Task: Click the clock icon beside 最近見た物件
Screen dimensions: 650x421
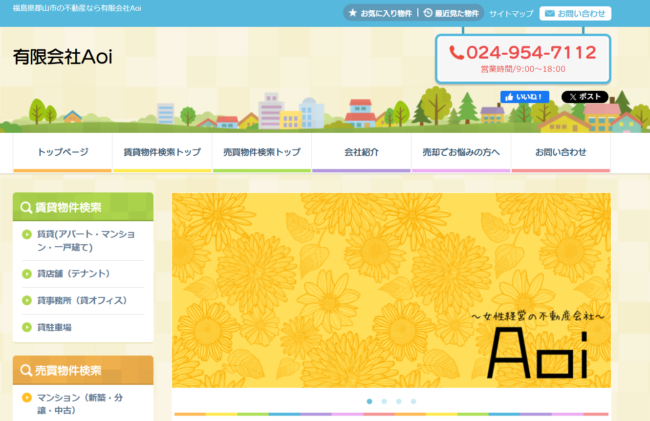Action: tap(428, 13)
